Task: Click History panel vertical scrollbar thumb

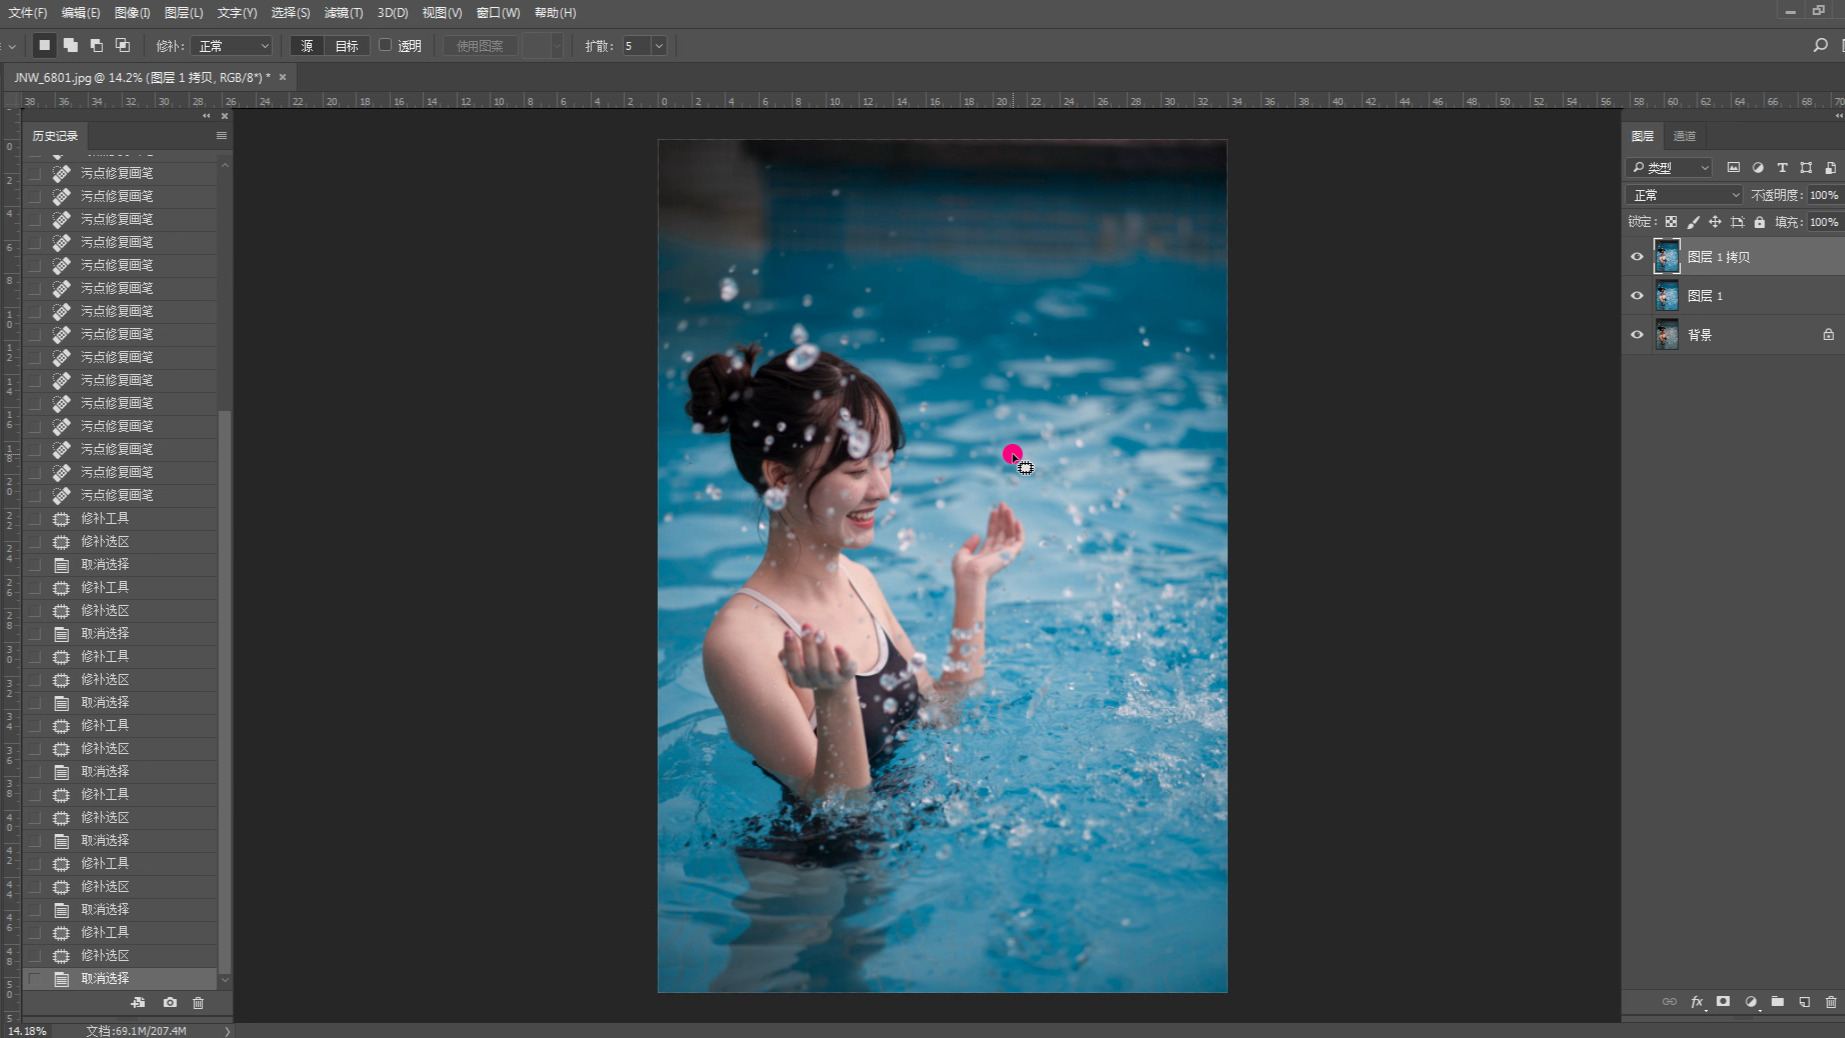Action: (x=224, y=690)
